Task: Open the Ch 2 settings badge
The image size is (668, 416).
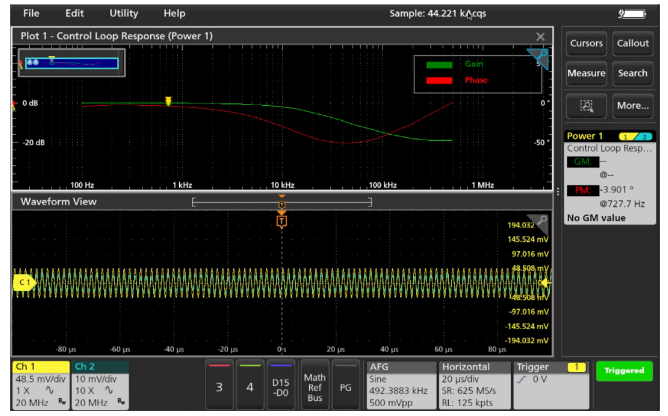Action: pos(101,385)
